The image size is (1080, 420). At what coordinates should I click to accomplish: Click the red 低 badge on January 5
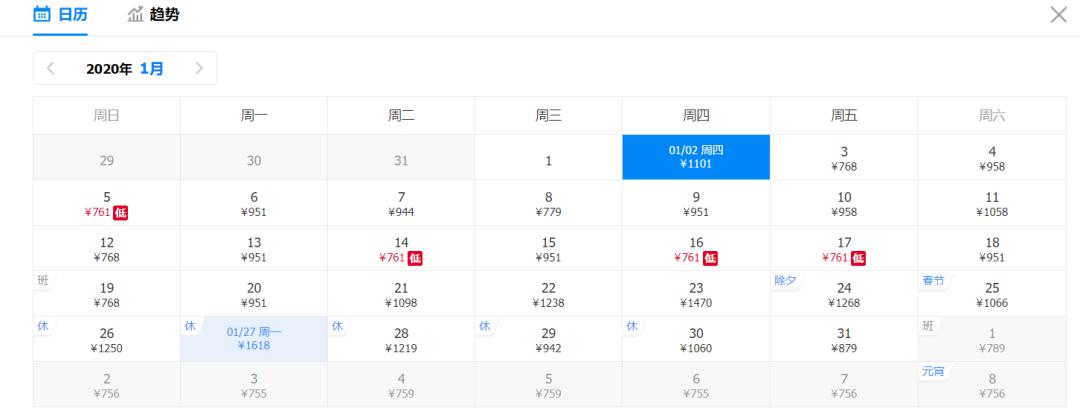click(120, 212)
